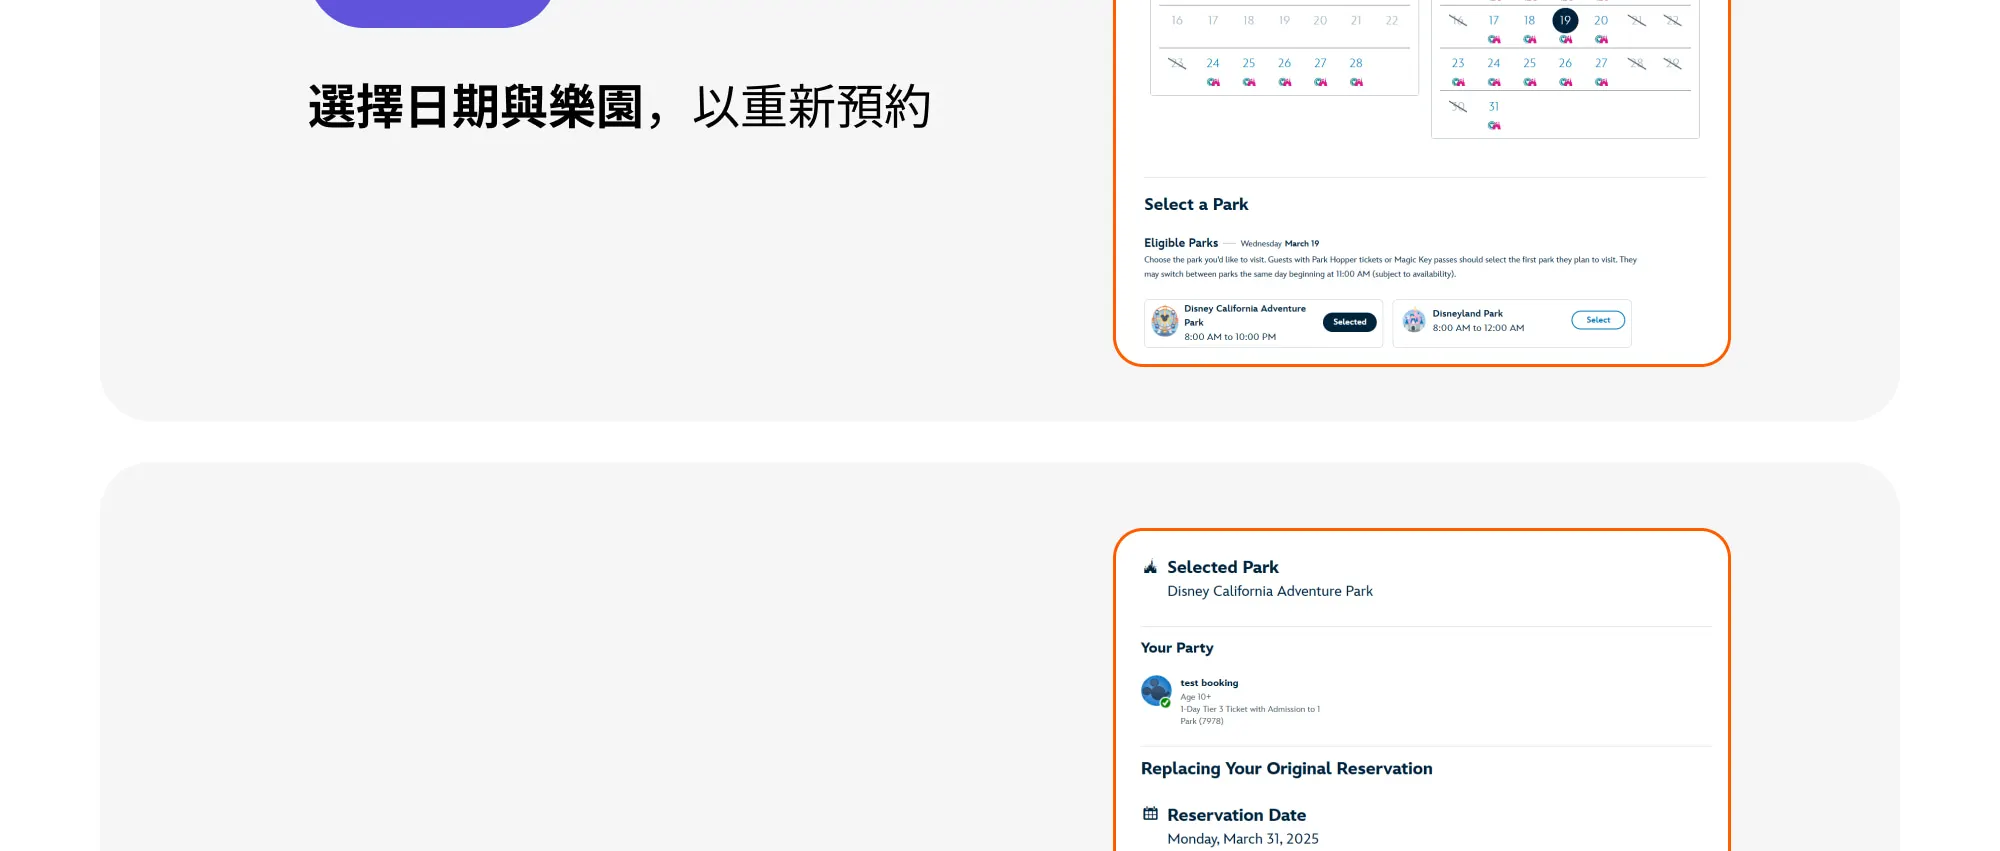The width and height of the screenshot is (2000, 851).
Task: Click the availability icon under date 31
Action: [x=1494, y=125]
